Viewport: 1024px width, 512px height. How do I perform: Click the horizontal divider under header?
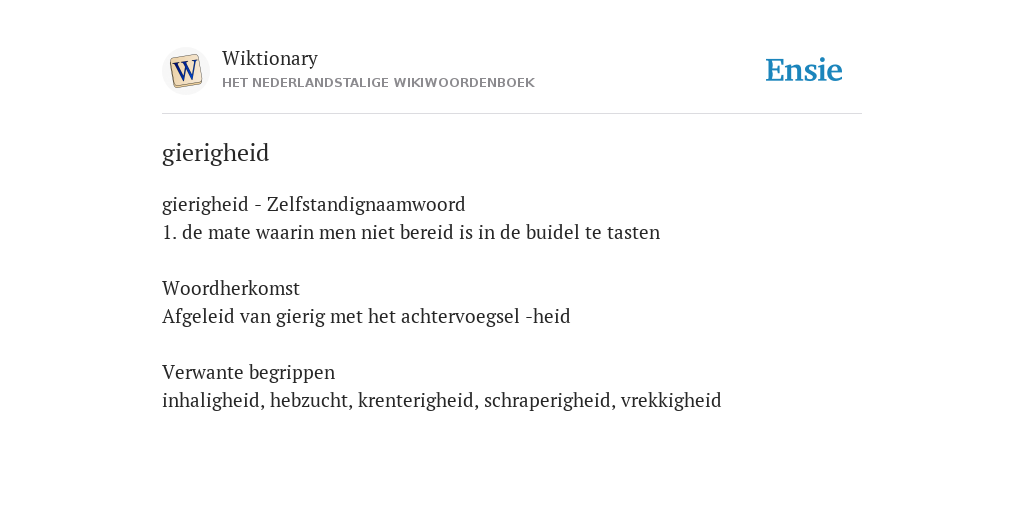pos(512,114)
